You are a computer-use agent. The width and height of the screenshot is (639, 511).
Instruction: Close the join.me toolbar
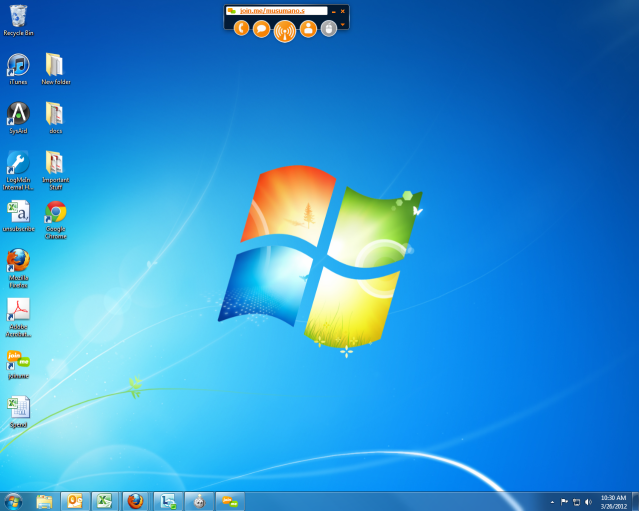click(x=343, y=11)
